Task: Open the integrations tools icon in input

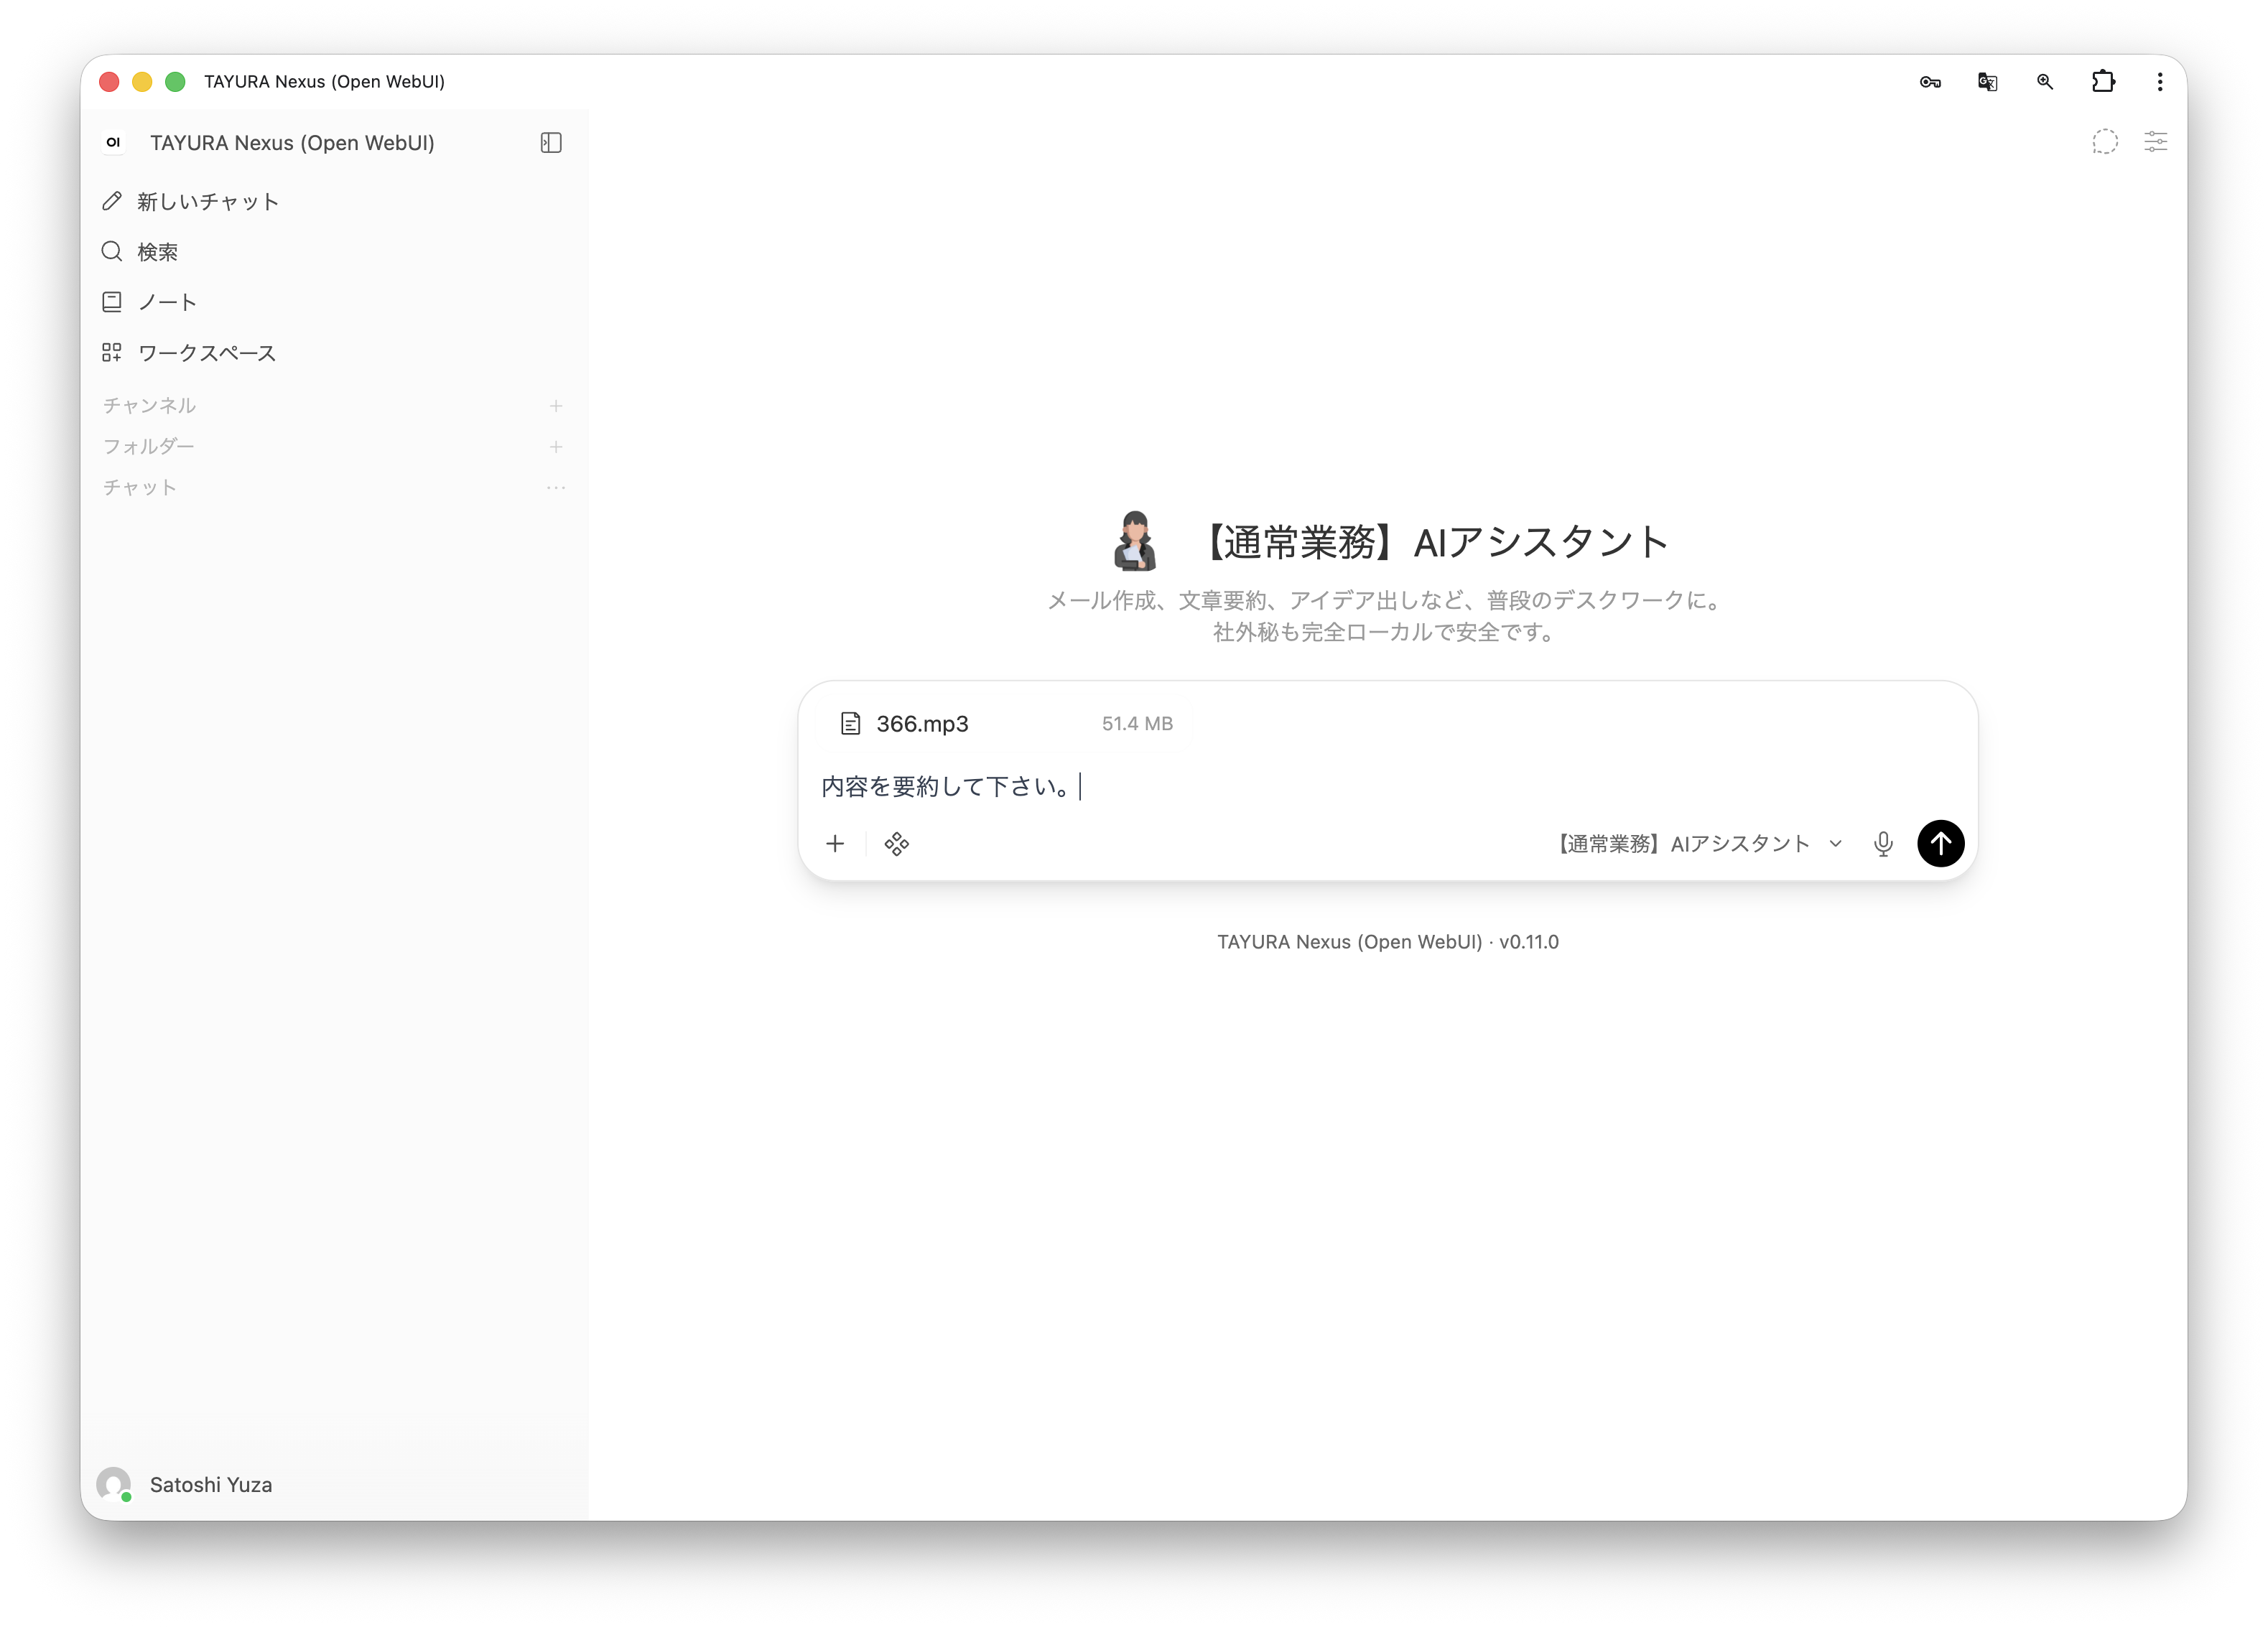Action: 897,844
